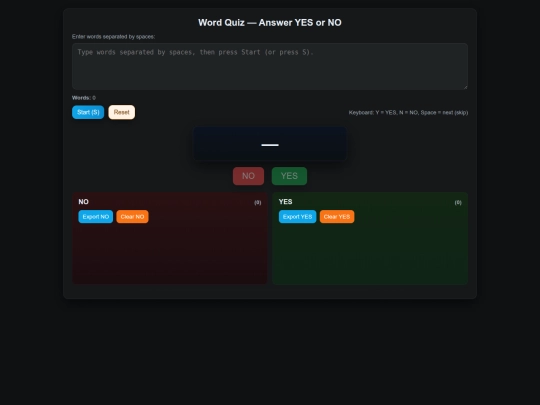This screenshot has width=540, height=405.
Task: Clear the YES word list
Action: pos(337,217)
